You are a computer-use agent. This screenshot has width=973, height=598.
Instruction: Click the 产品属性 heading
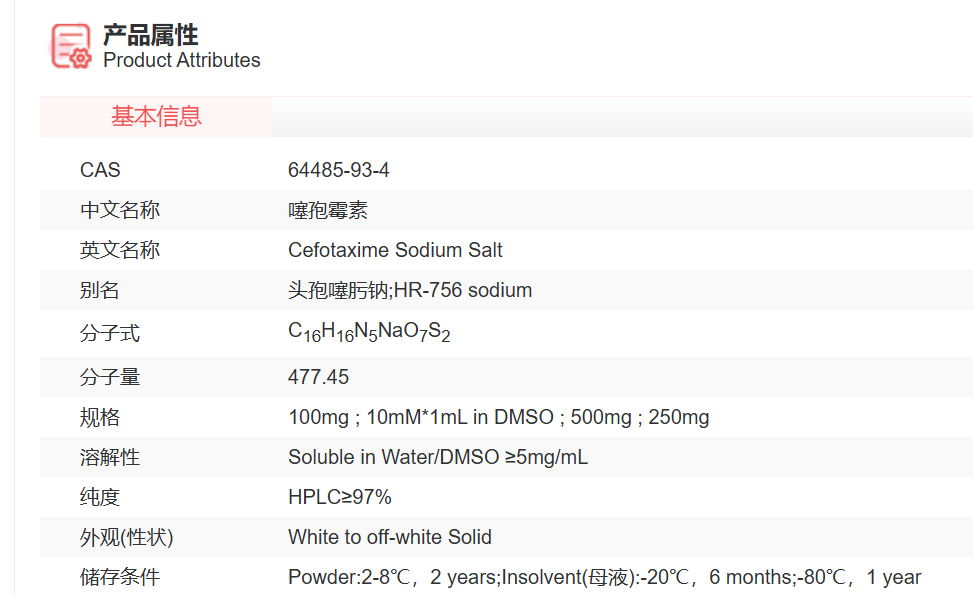coord(151,35)
